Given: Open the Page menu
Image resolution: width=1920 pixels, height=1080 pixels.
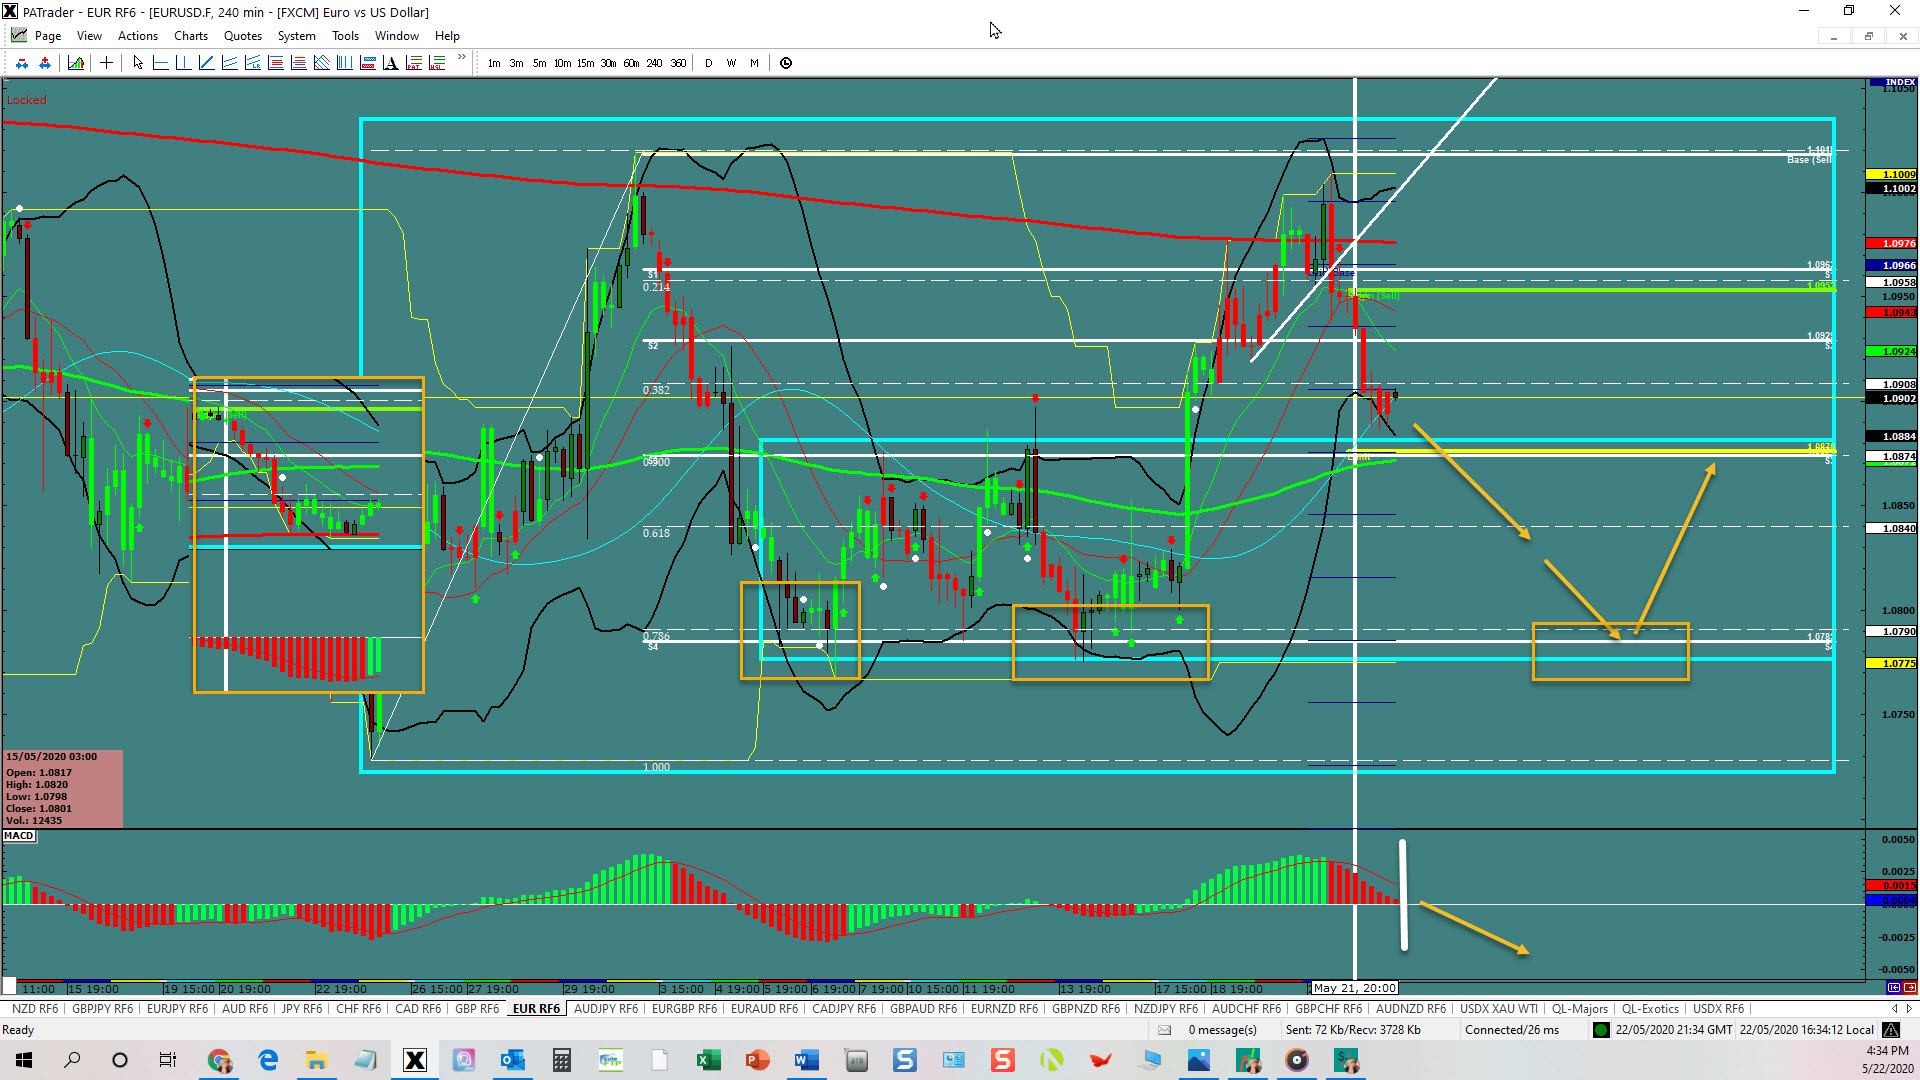Looking at the screenshot, I should (47, 36).
